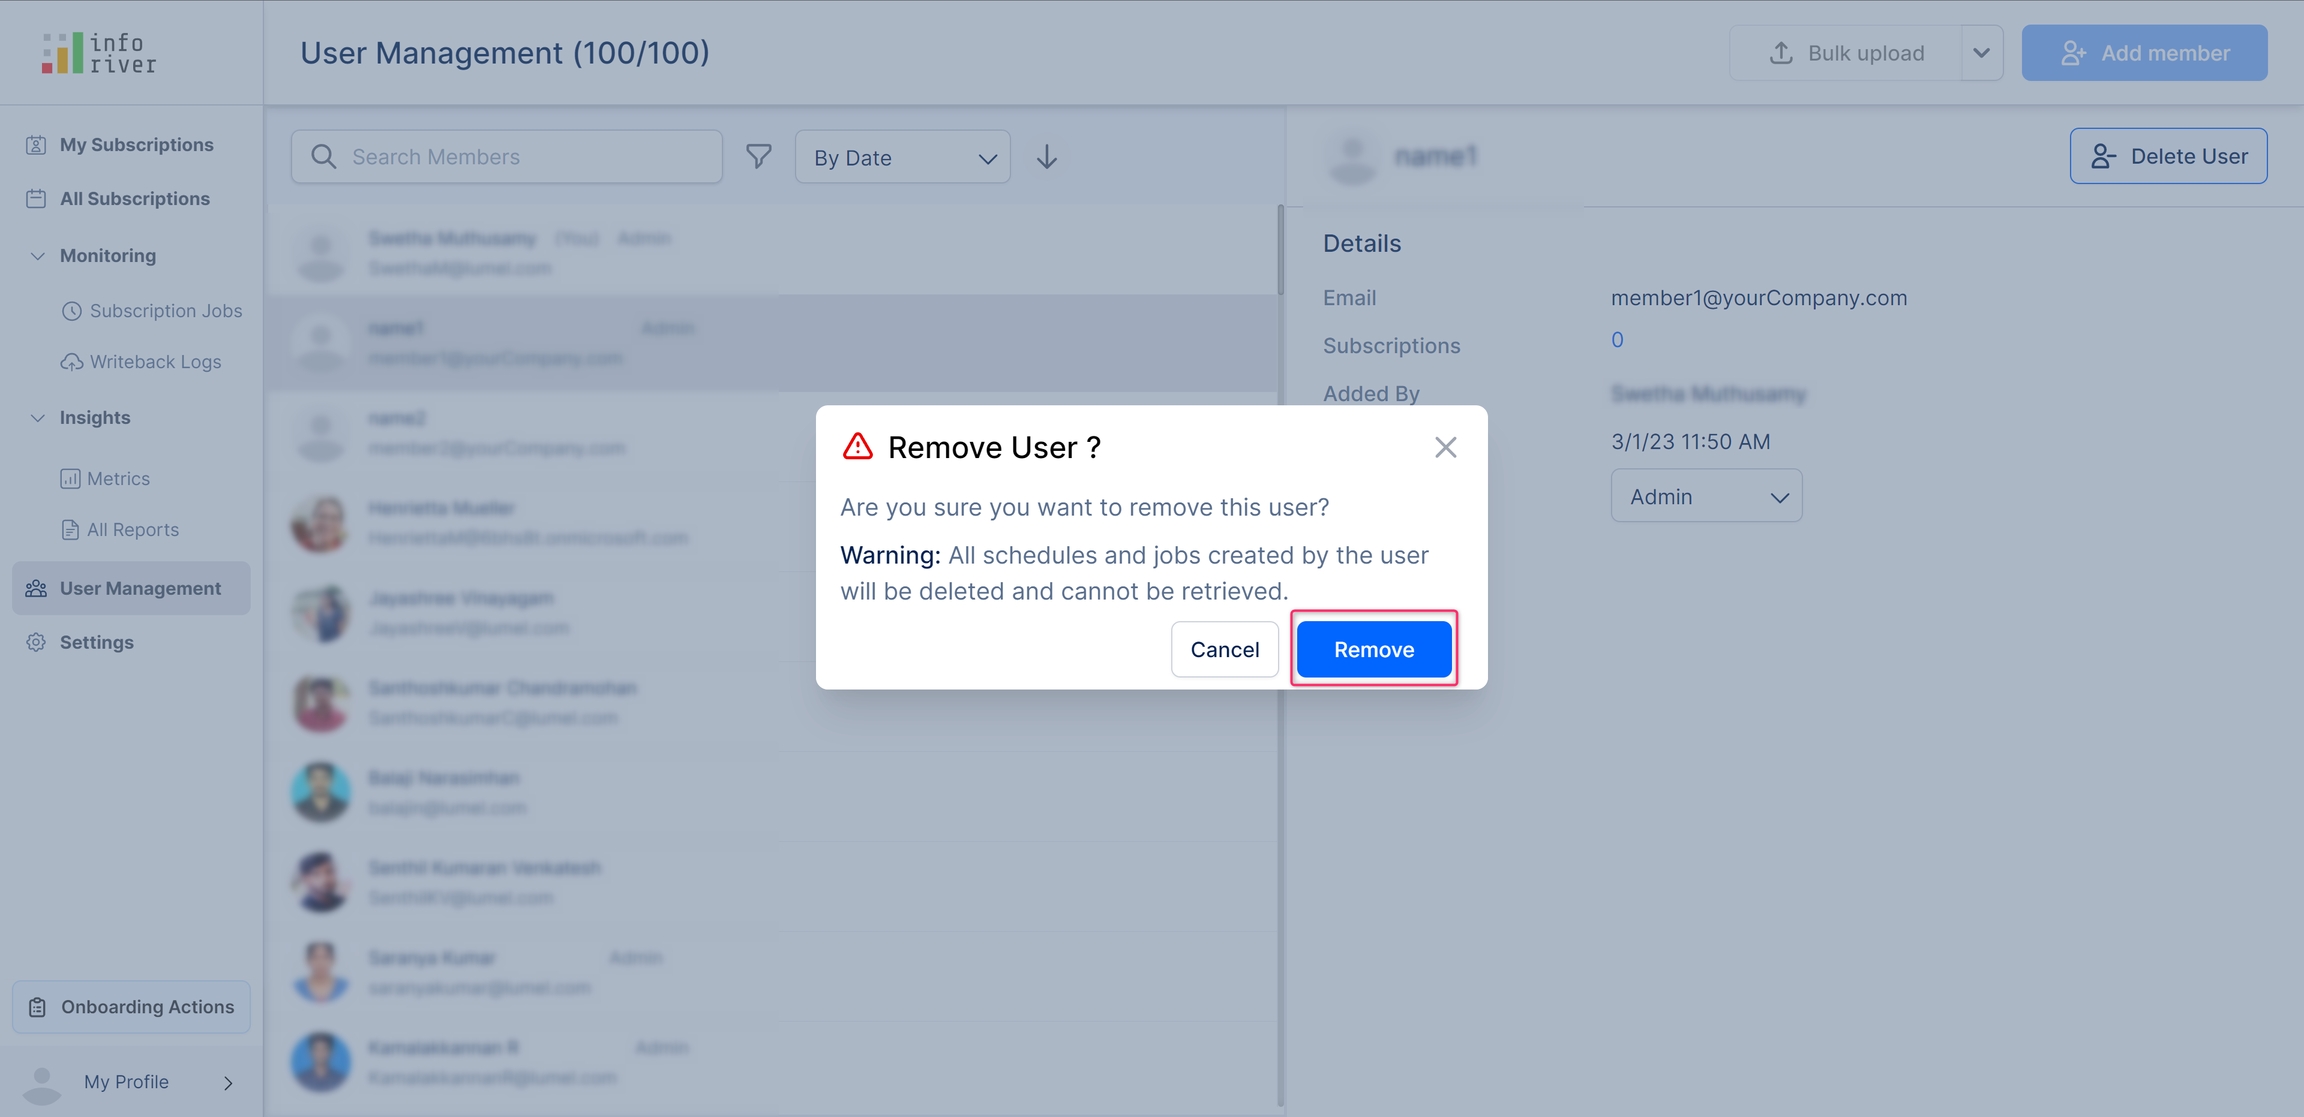Open Writeback Logs page
The image size is (2304, 1117).
click(155, 362)
